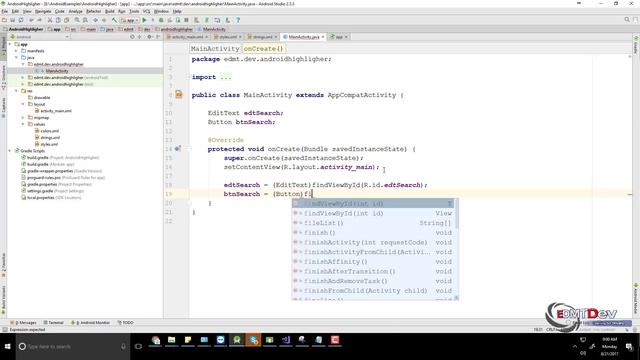Open the VCS menu
Image resolution: width=640 pixels, height=360 pixels.
pos(147,11)
